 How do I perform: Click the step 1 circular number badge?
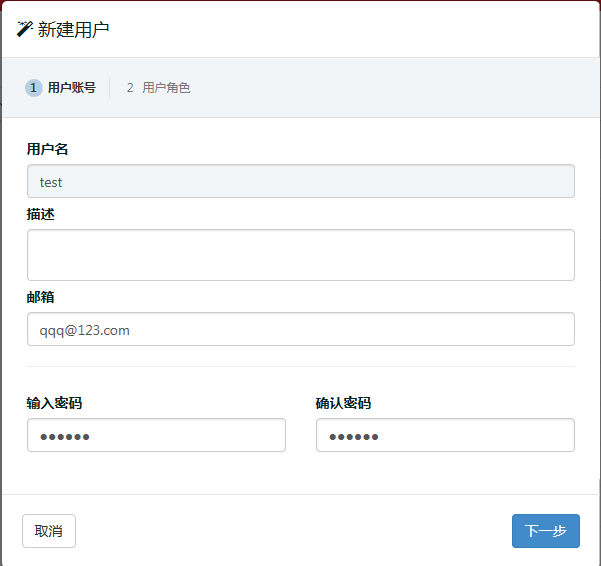(x=34, y=88)
